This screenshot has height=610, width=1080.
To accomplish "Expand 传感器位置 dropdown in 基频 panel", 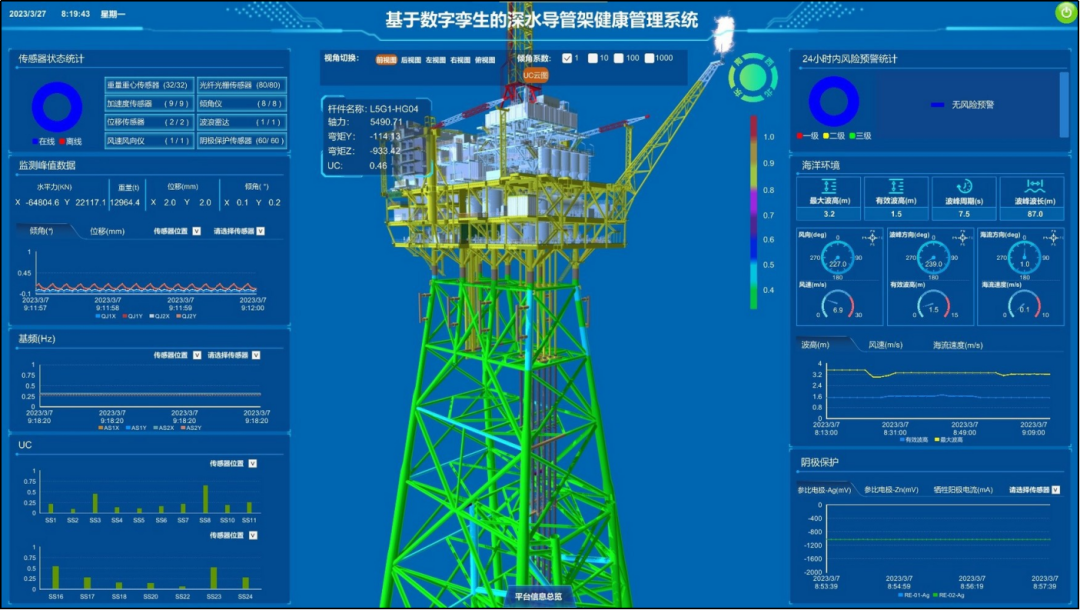I will [198, 355].
